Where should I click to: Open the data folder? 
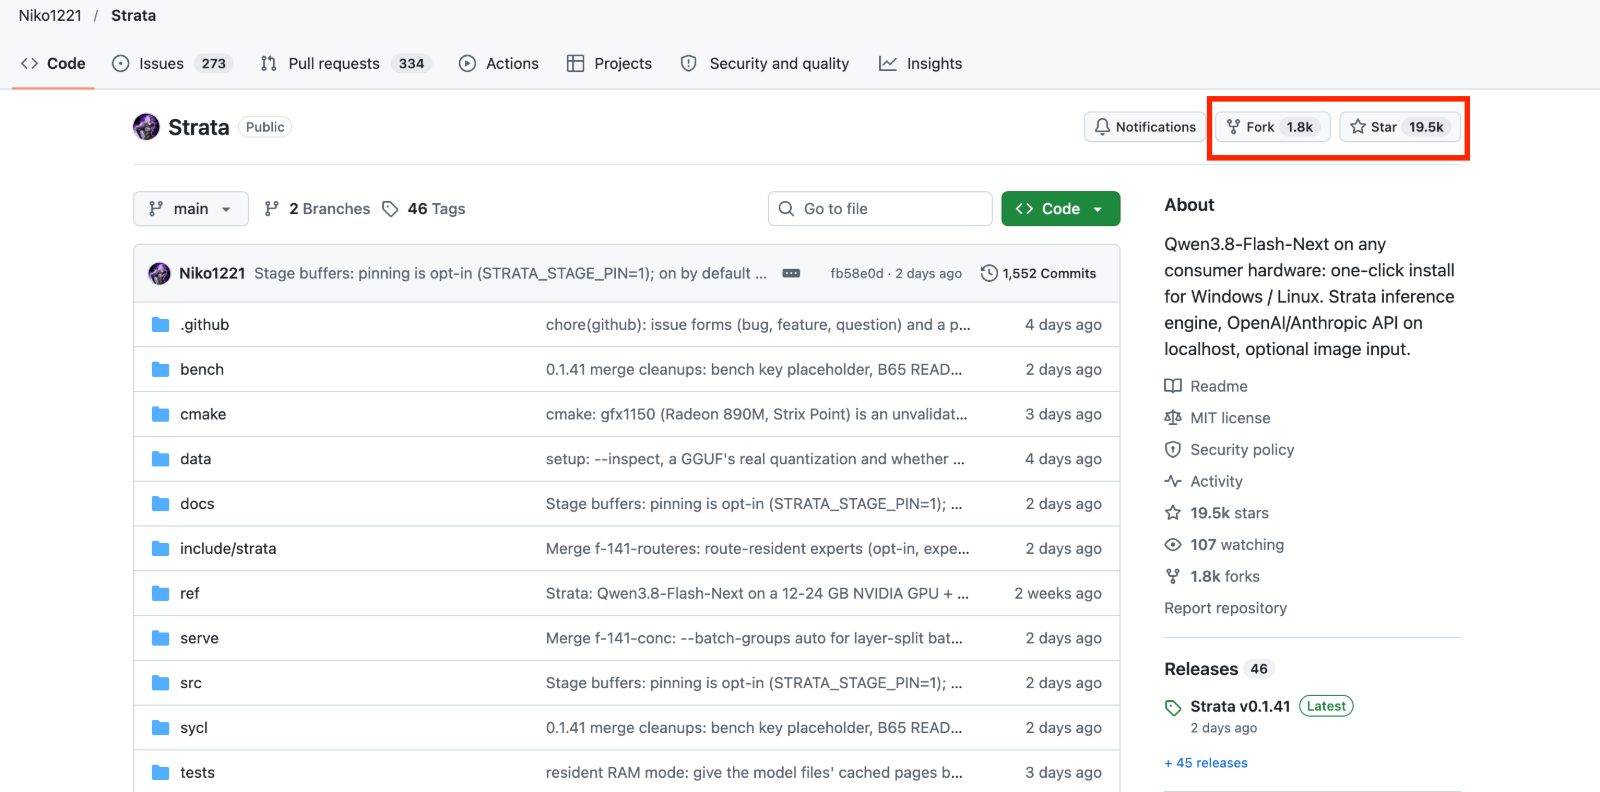(195, 459)
